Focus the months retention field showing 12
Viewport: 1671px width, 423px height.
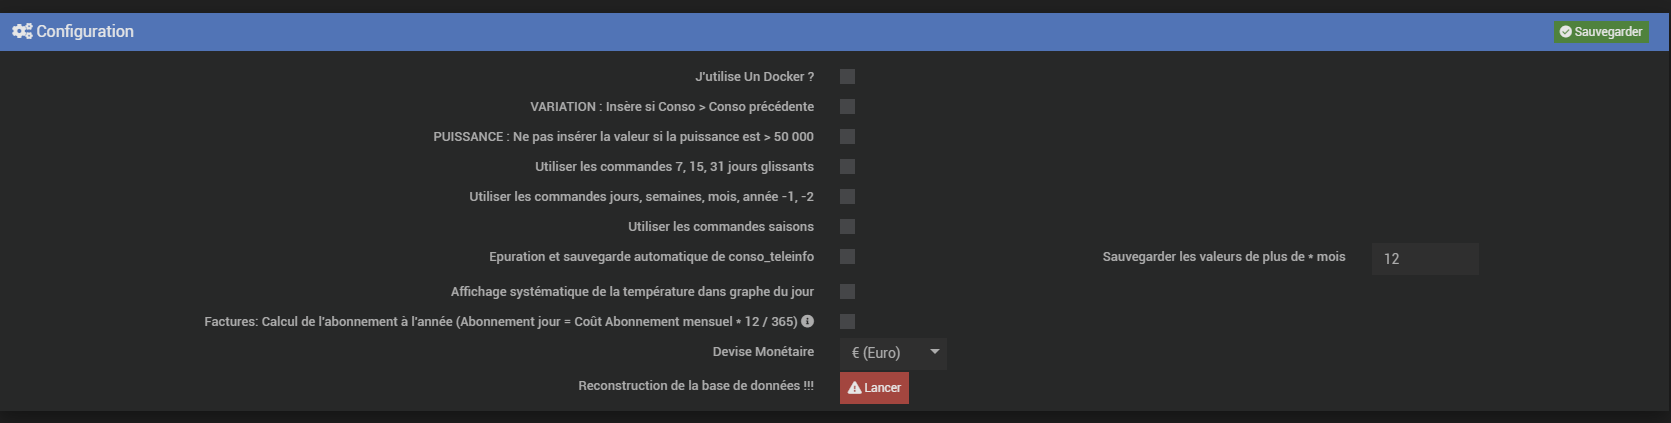[1424, 259]
